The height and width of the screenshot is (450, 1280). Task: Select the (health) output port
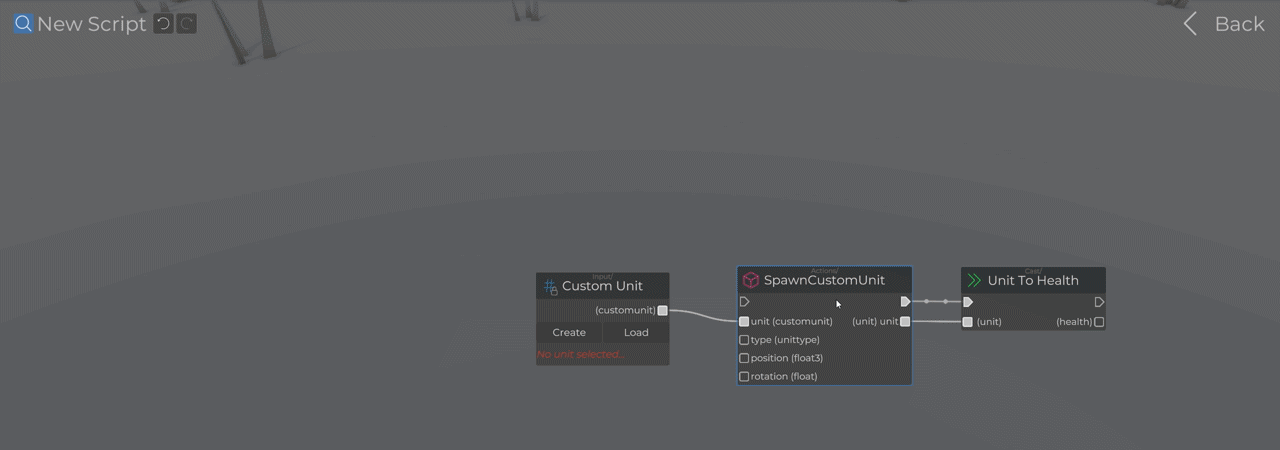[1099, 322]
